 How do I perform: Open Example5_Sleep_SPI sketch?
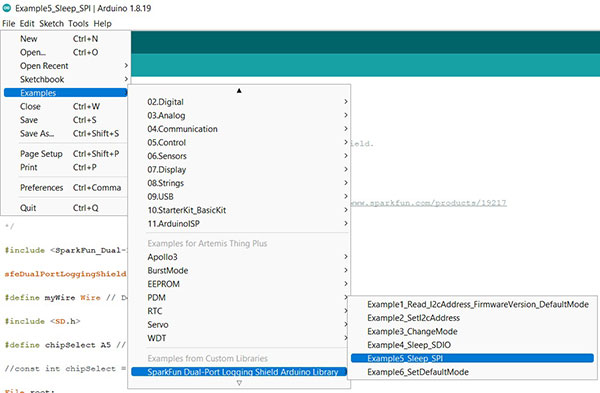[472, 358]
